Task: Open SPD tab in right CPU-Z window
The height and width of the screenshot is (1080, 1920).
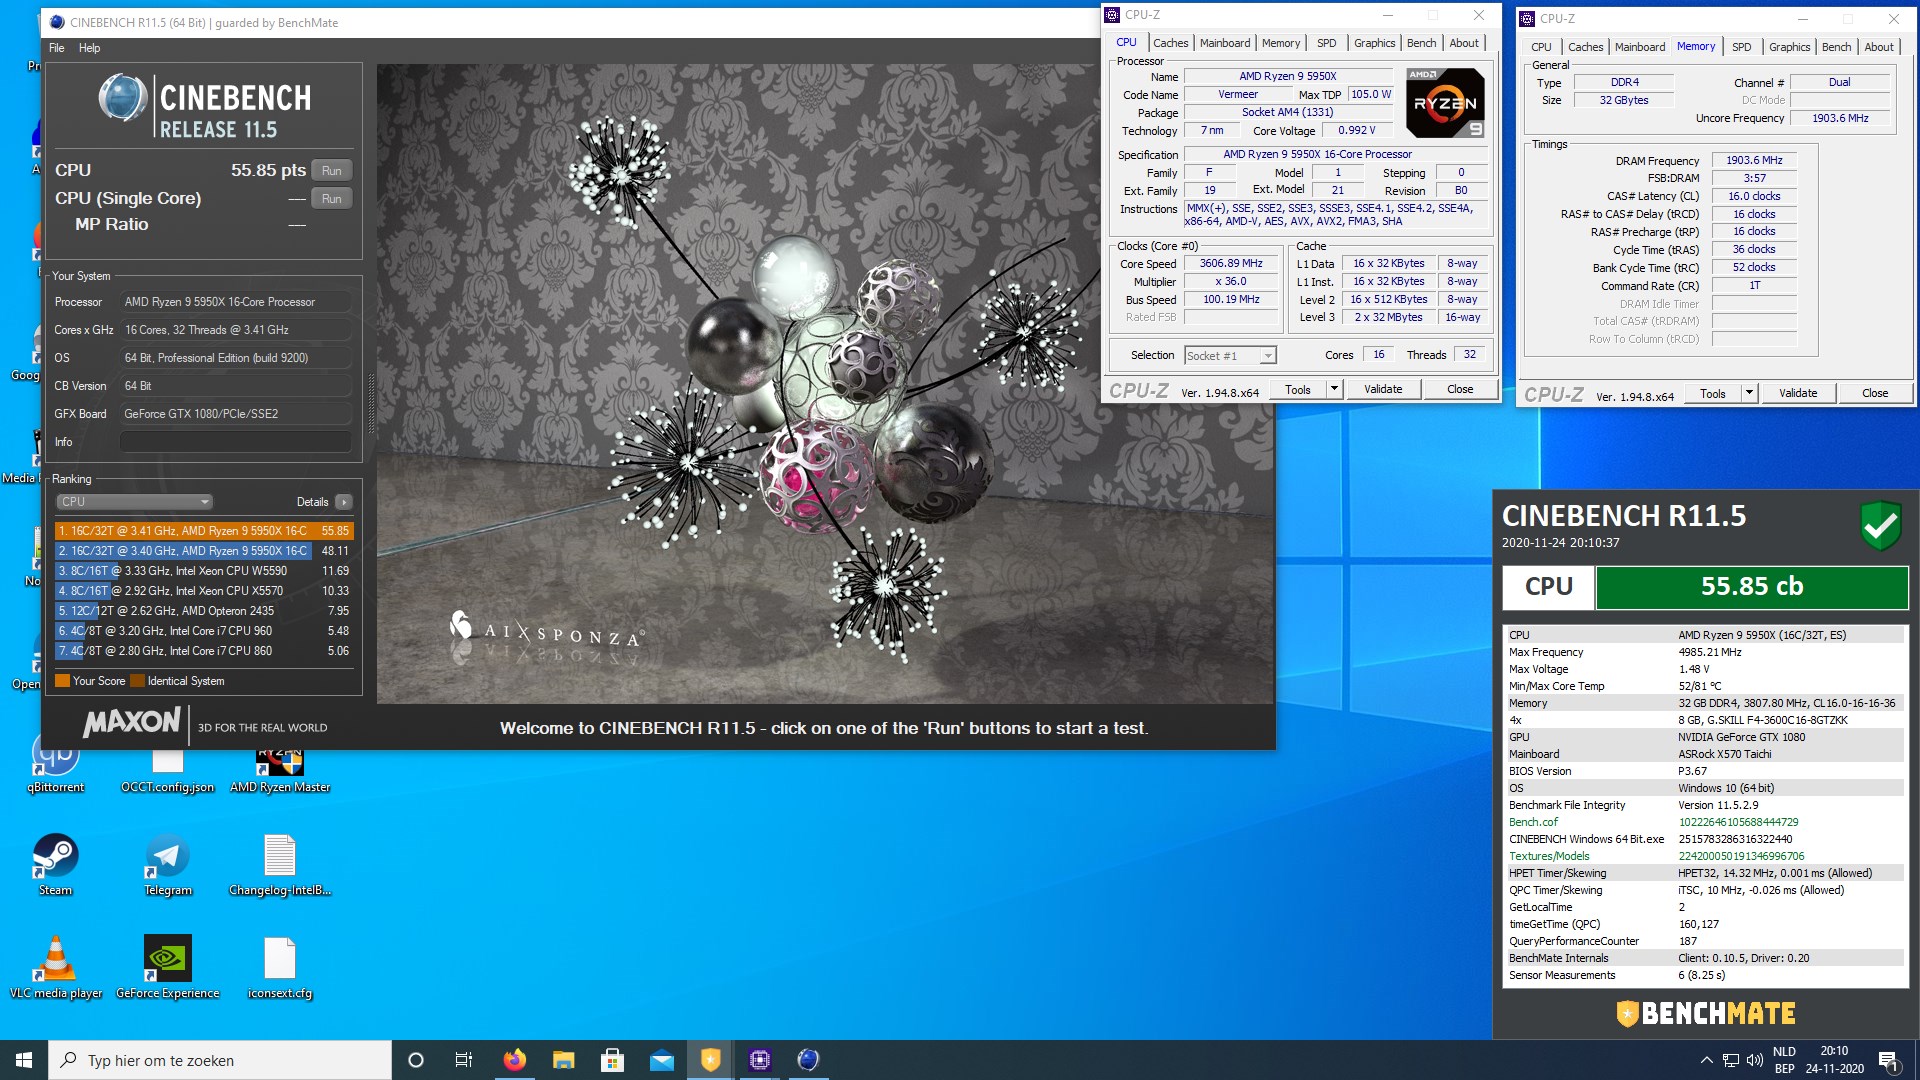Action: (x=1742, y=47)
